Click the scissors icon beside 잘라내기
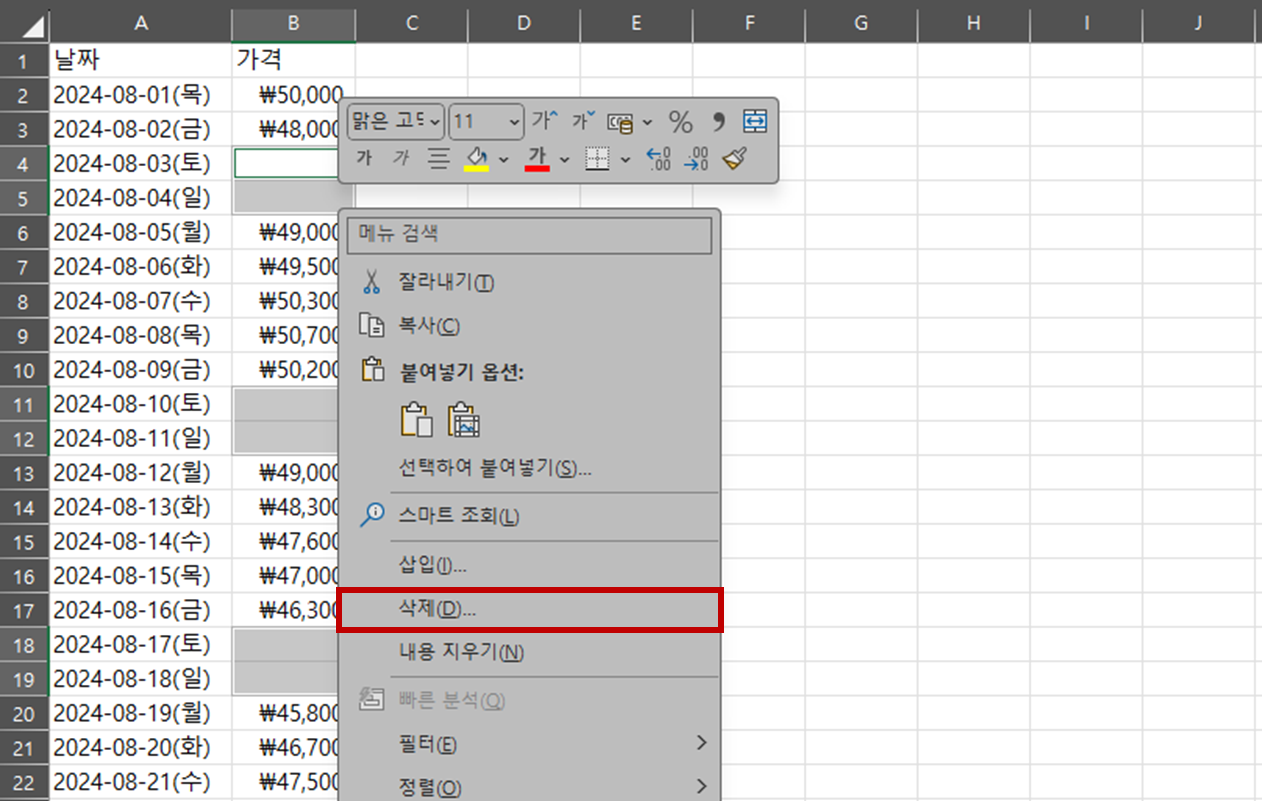This screenshot has height=801, width=1262. click(371, 281)
